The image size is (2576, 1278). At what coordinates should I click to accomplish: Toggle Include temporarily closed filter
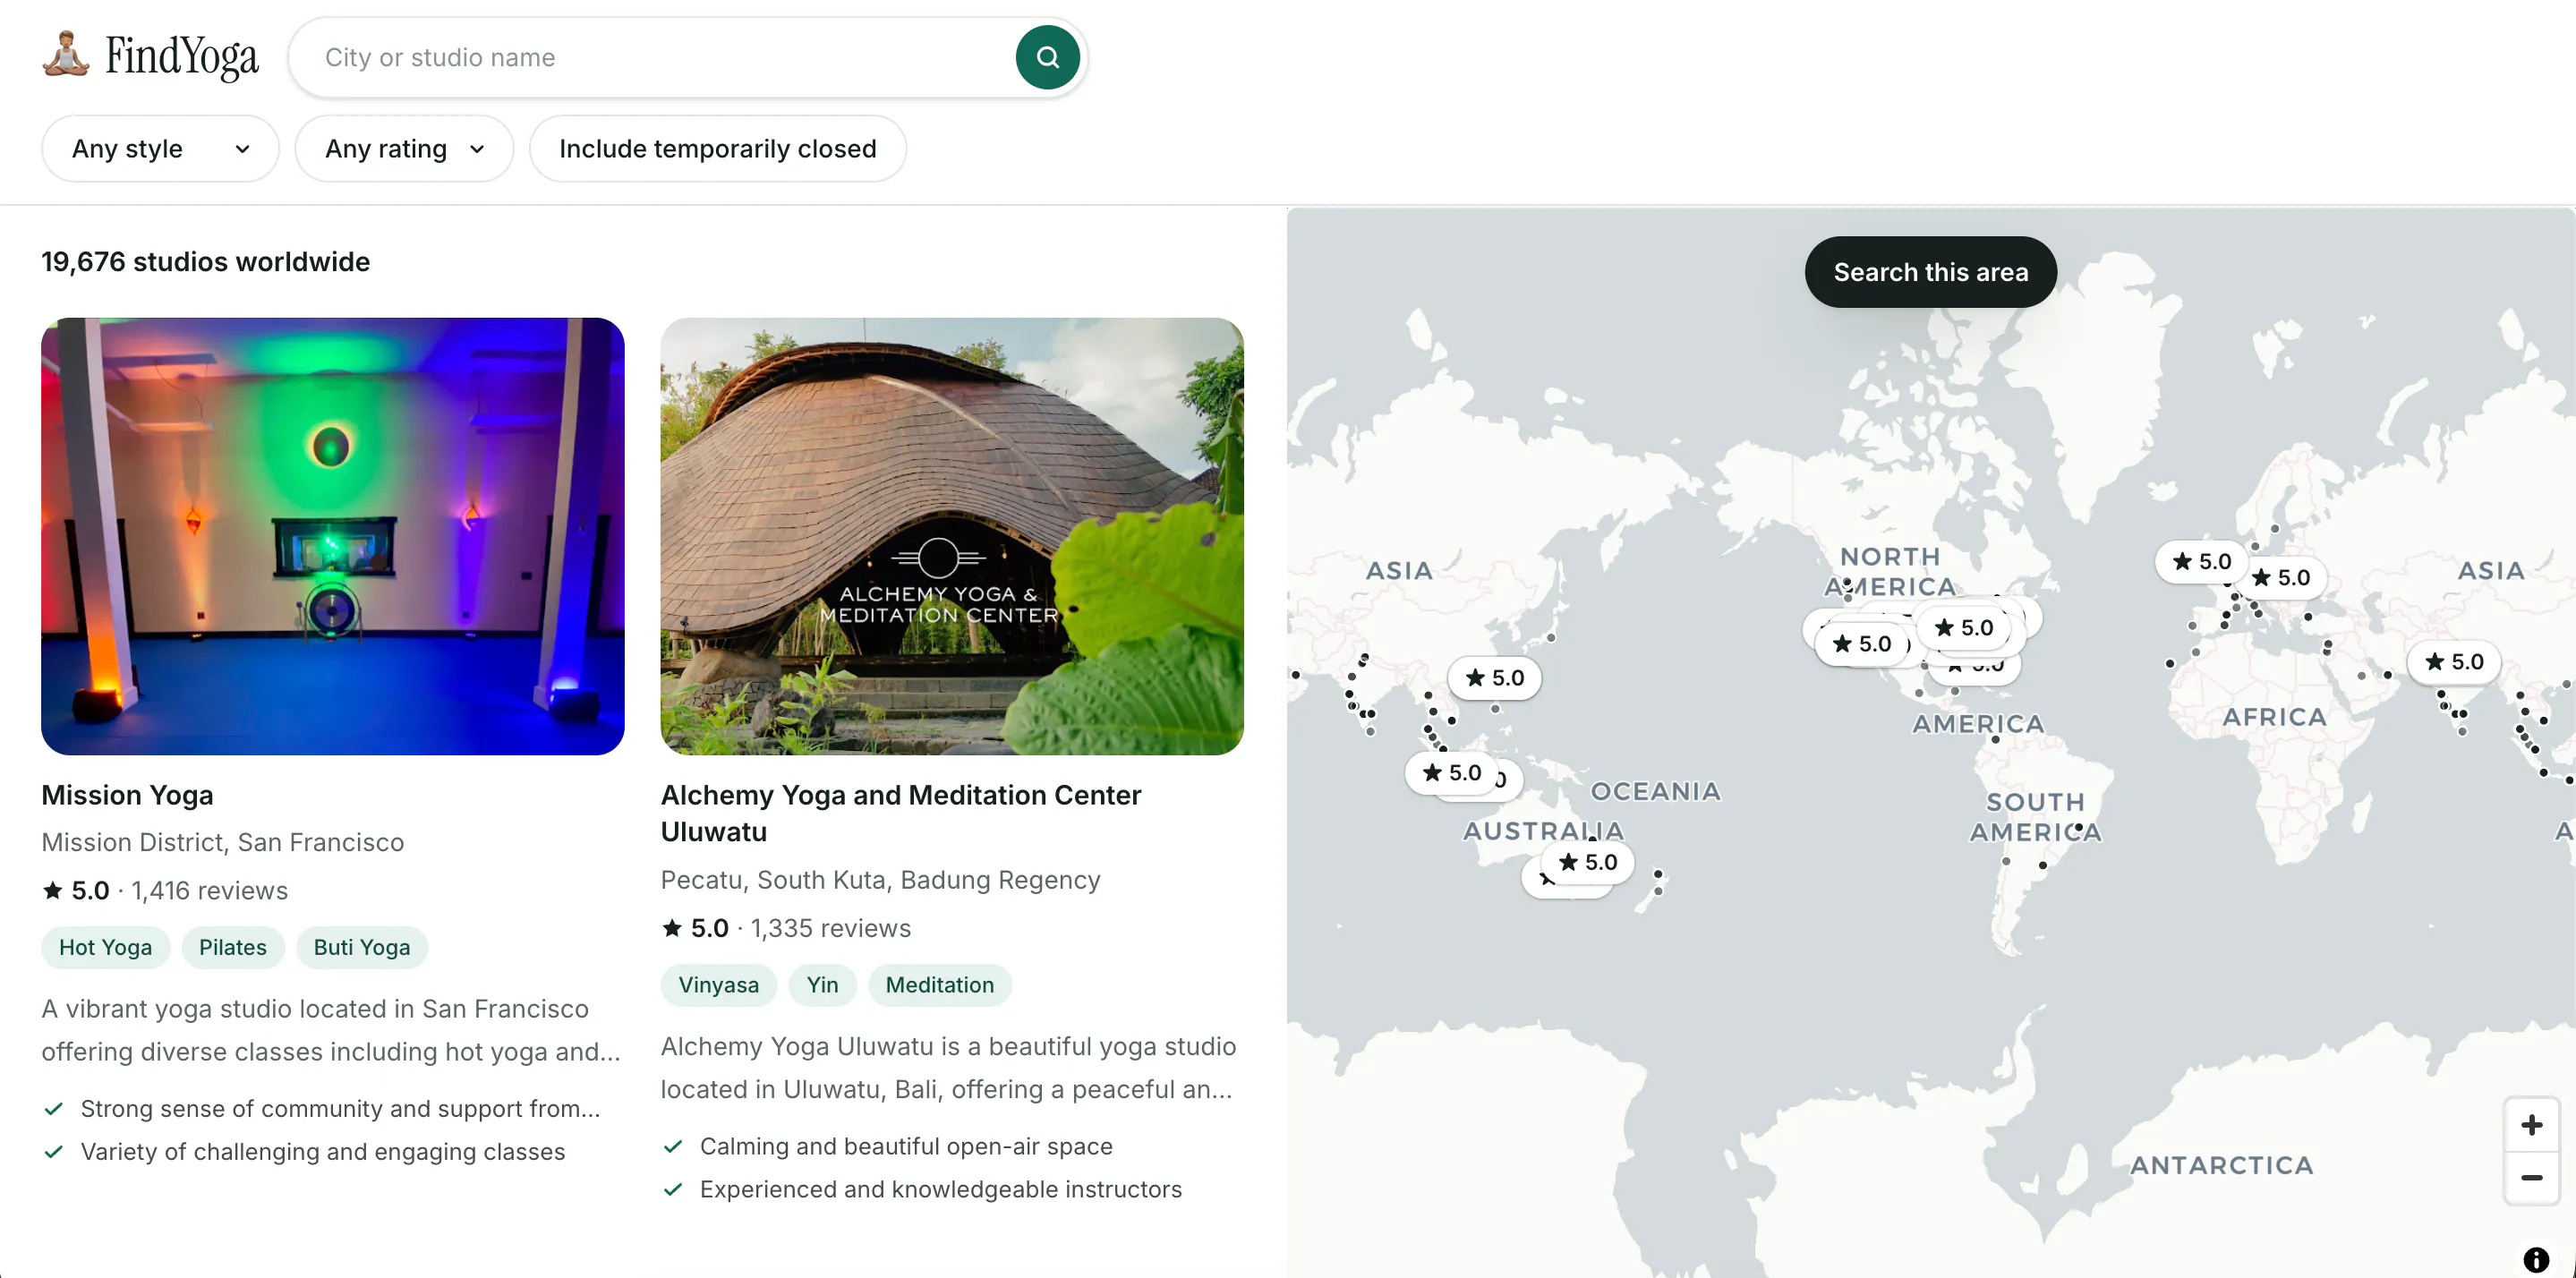[x=717, y=149]
